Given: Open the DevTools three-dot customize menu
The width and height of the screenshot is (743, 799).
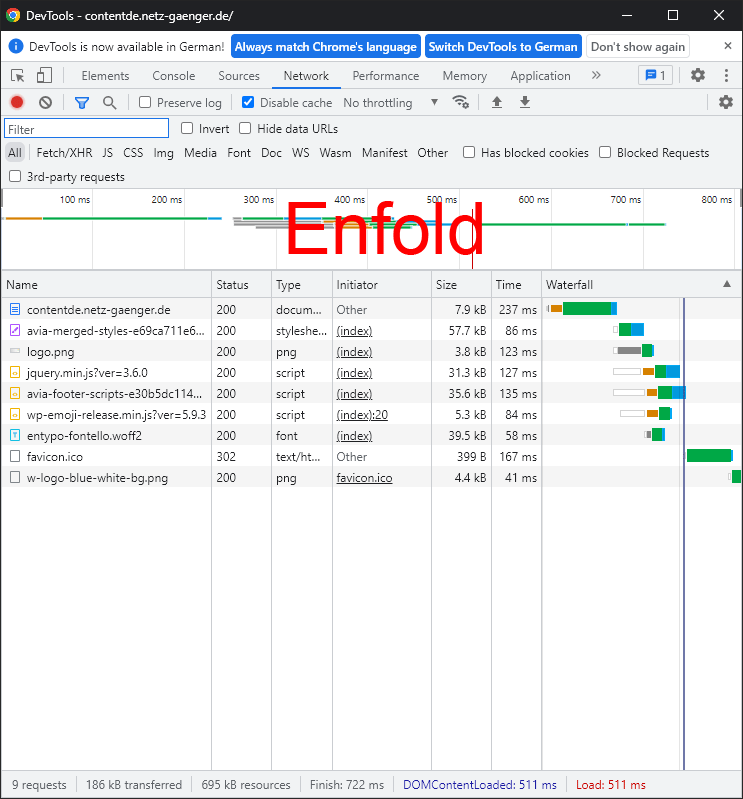Looking at the screenshot, I should (x=726, y=76).
